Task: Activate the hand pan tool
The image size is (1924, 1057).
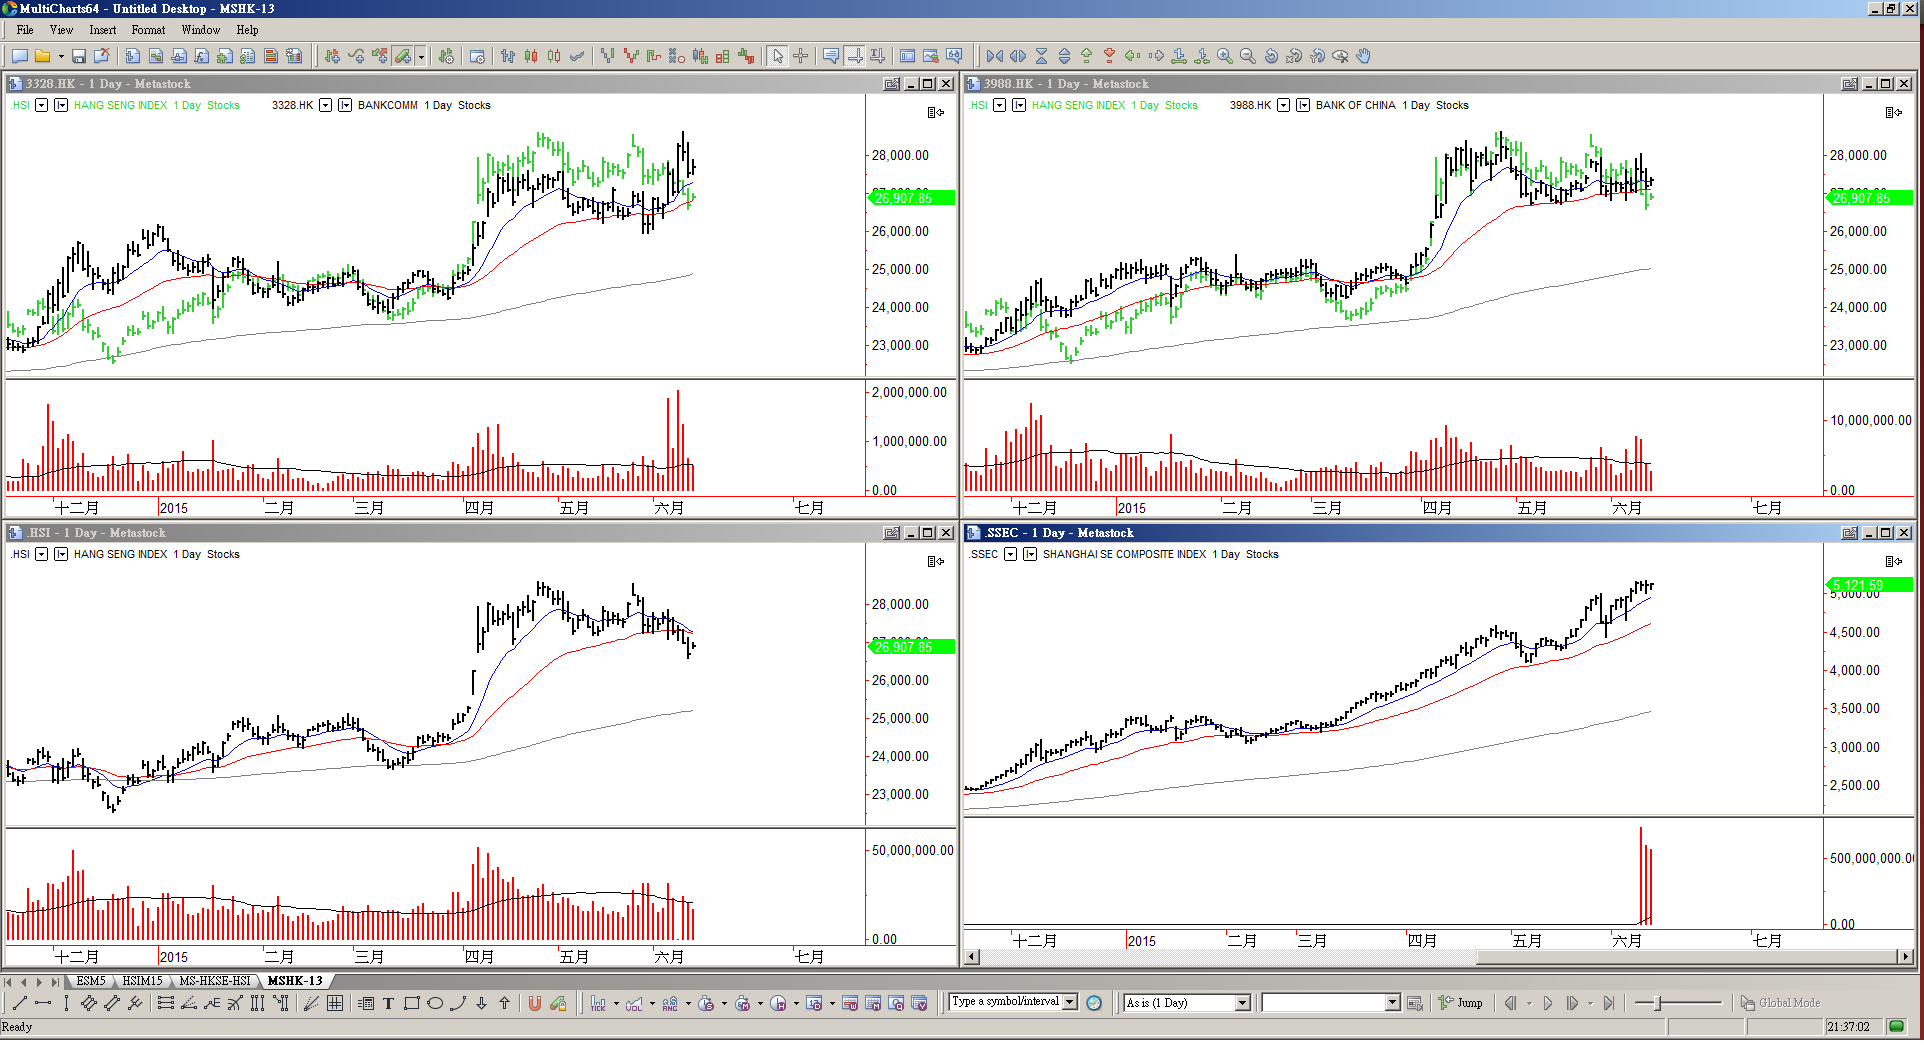Action: tap(1364, 57)
